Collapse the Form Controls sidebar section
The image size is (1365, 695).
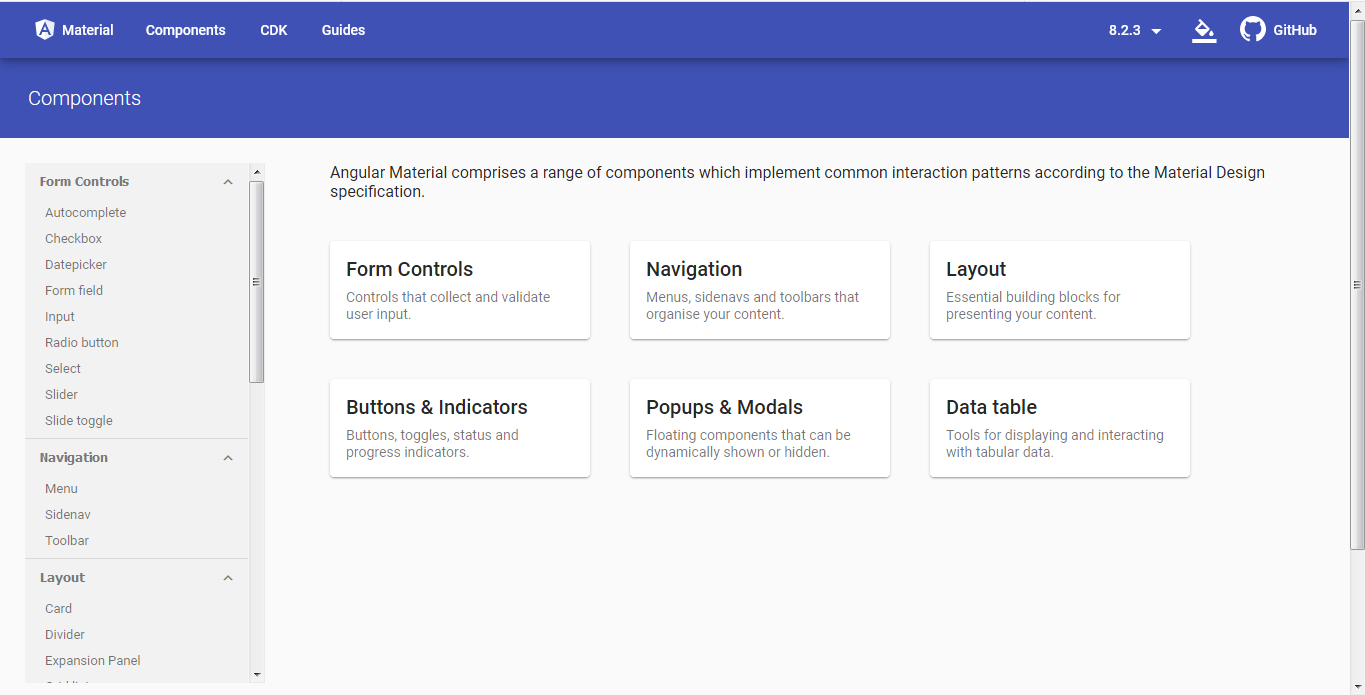pyautogui.click(x=228, y=181)
